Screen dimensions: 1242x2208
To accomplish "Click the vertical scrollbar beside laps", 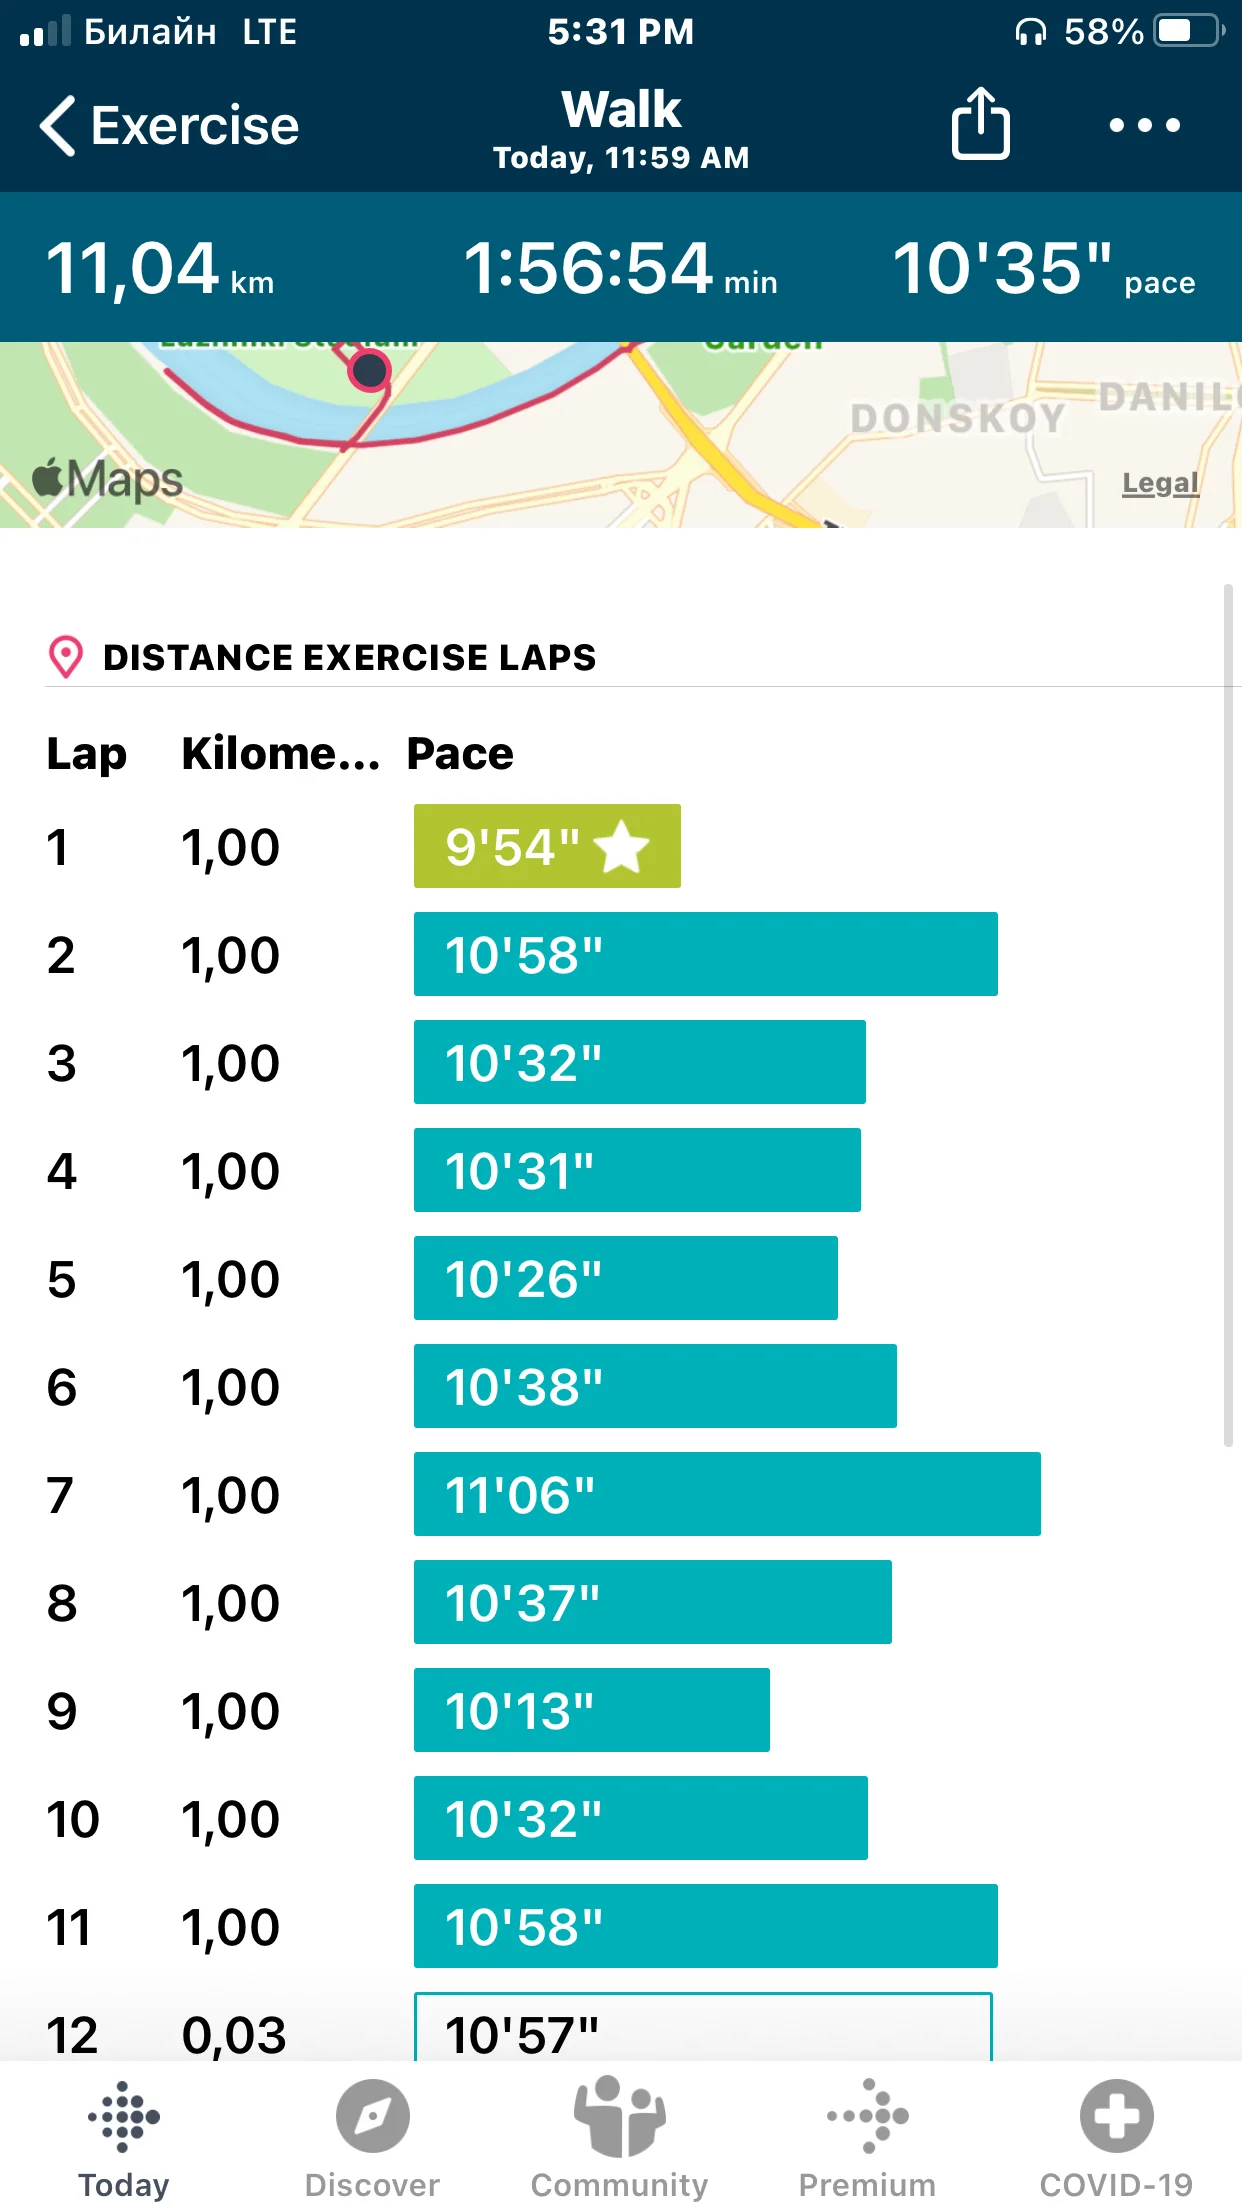I will tap(1228, 1015).
